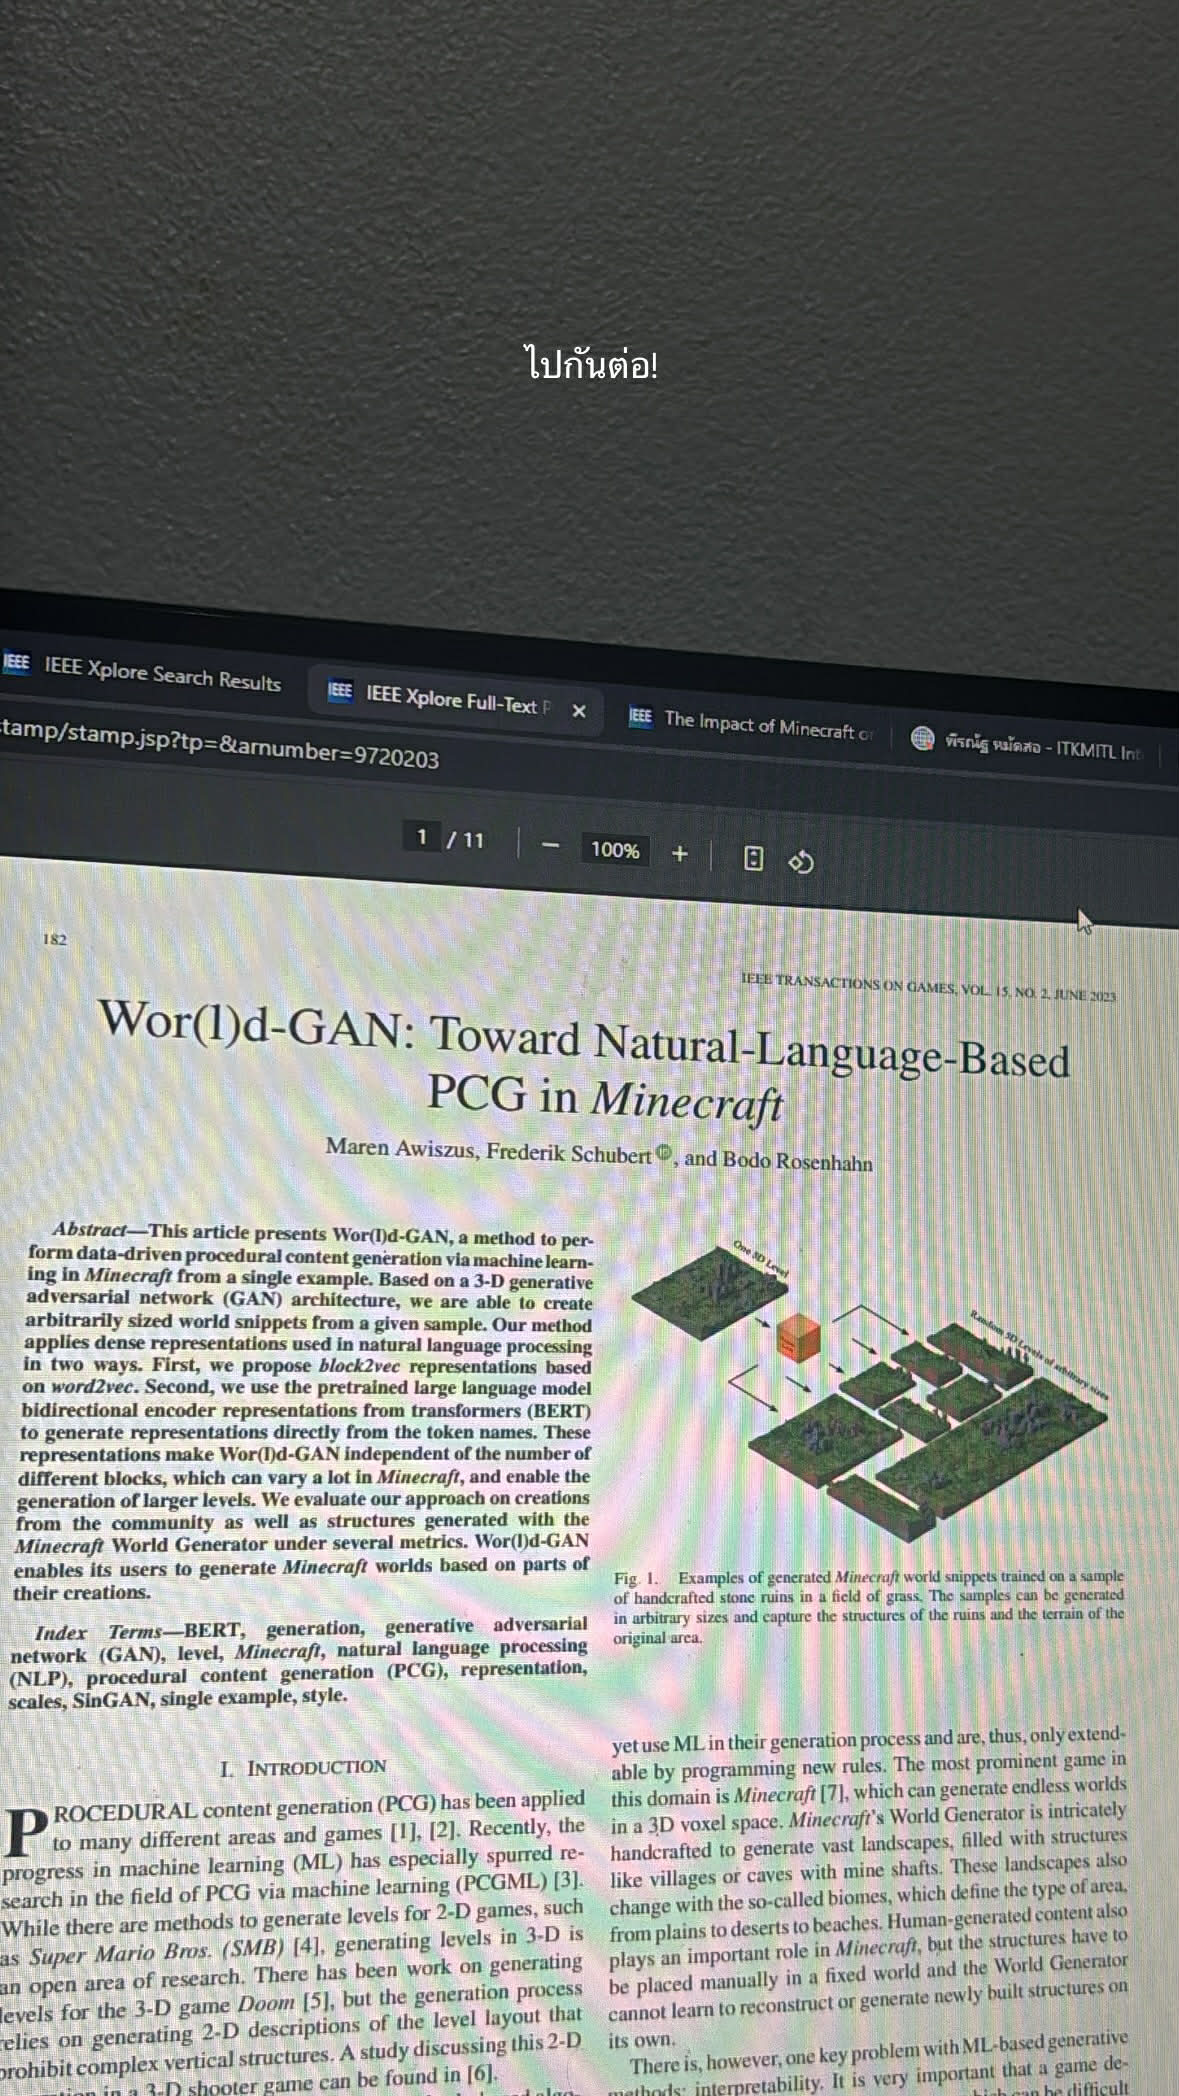Viewport: 1179px width, 2096px height.
Task: Click the globe favicon on ITKMITL tab
Action: tap(922, 739)
